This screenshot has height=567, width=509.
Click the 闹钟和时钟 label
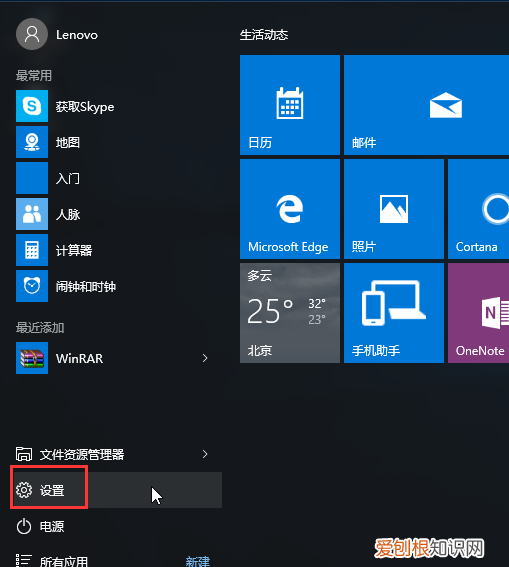point(86,286)
